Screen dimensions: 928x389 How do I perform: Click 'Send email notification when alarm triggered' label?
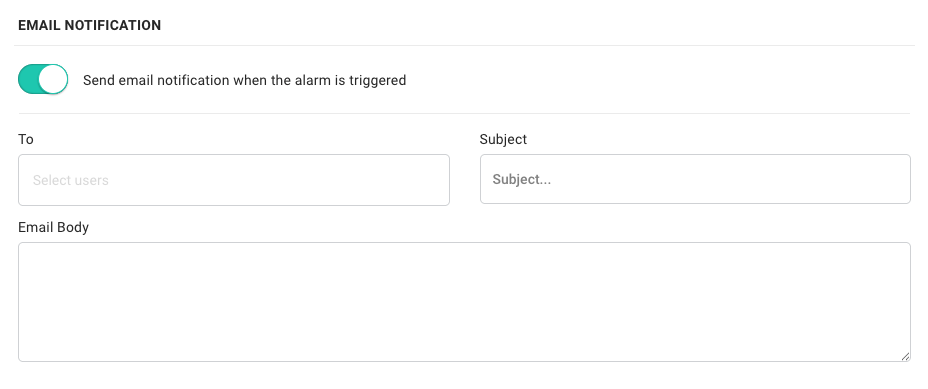[x=244, y=80]
